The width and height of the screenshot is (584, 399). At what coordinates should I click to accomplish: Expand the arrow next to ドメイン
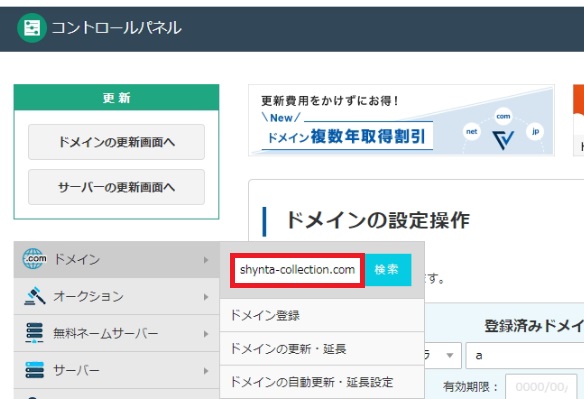206,260
